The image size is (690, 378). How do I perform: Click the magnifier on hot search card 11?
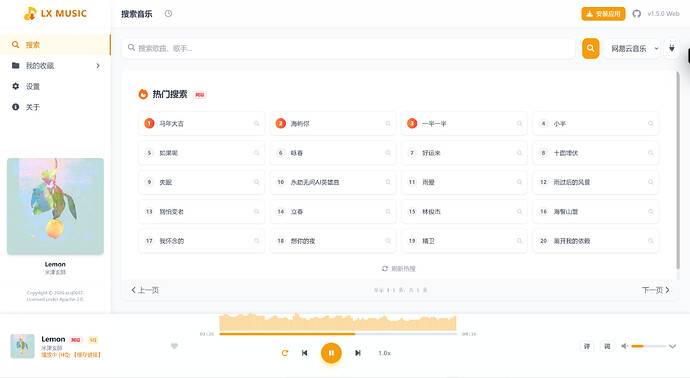(519, 182)
